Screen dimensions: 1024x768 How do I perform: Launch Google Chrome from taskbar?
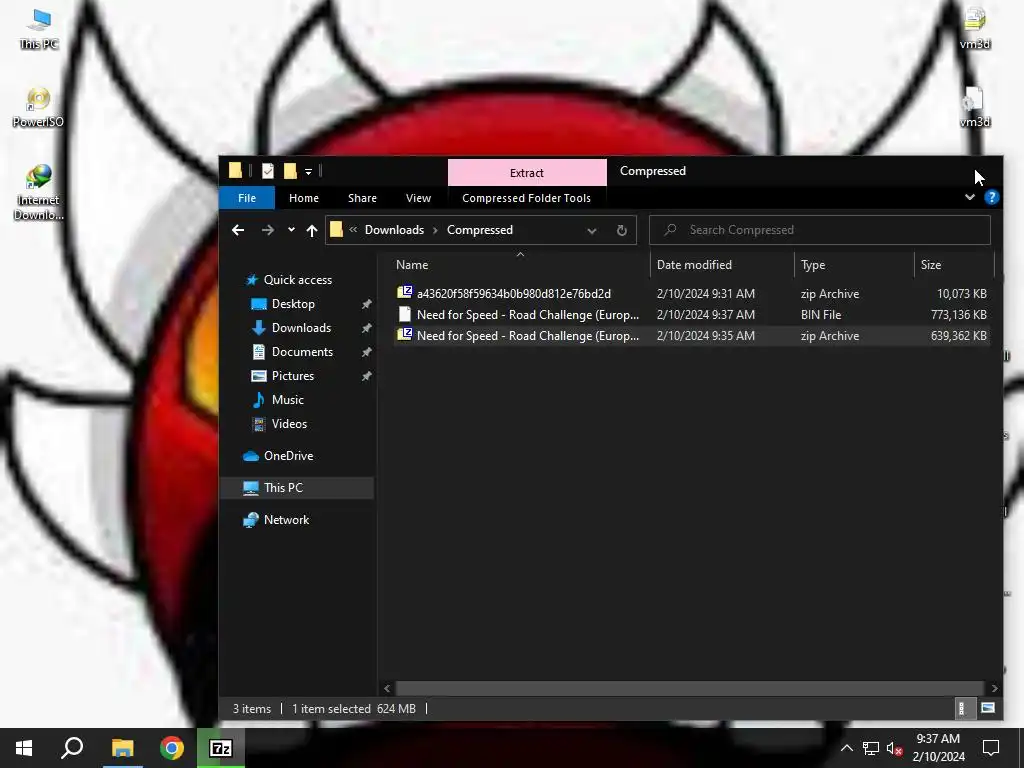(x=172, y=748)
